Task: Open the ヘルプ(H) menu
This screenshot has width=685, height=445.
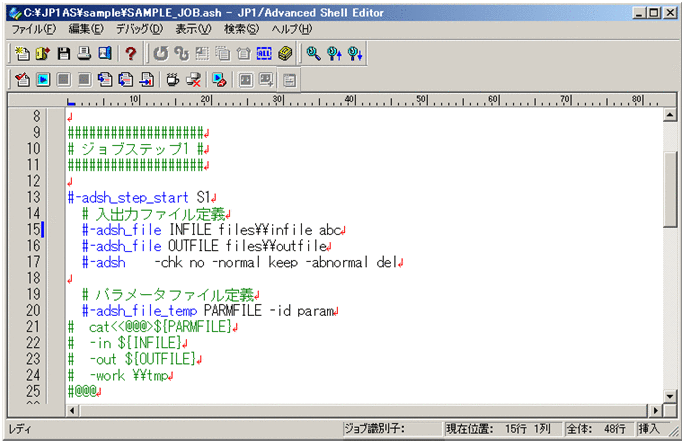Action: pyautogui.click(x=292, y=29)
